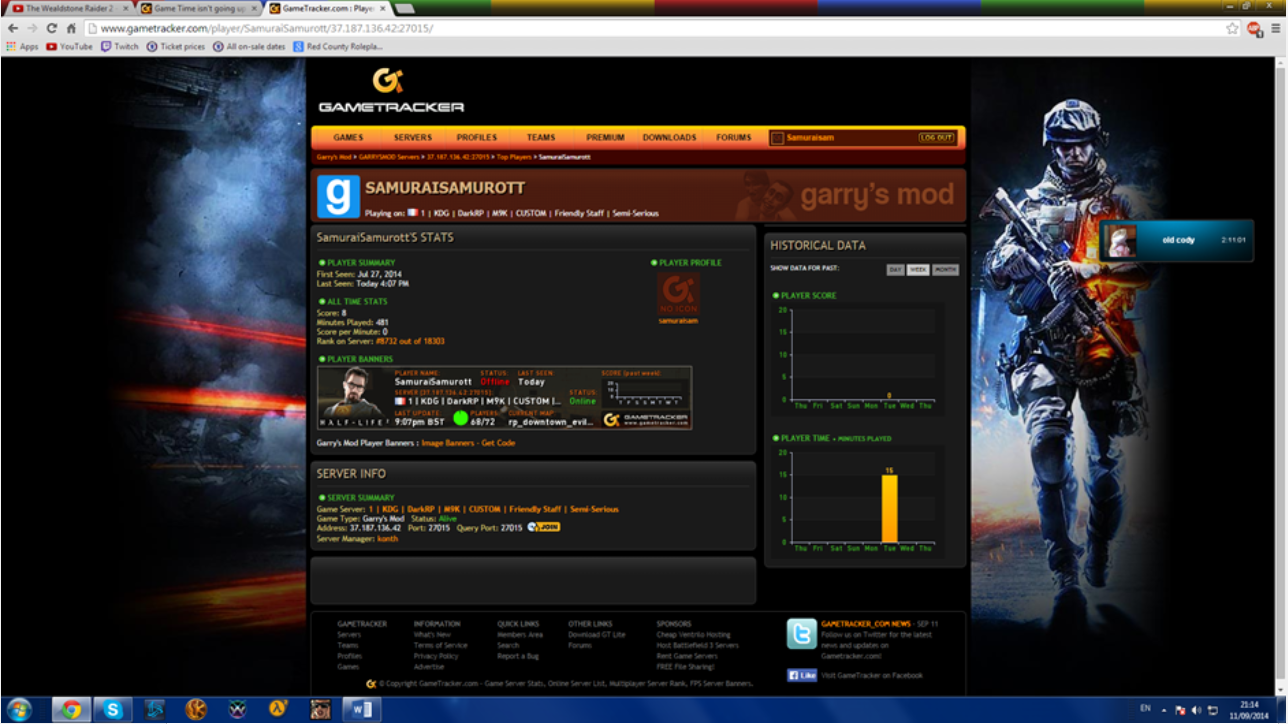Viewport: 1288px width, 724px height.
Task: Open the TEAMS menu
Action: tap(541, 138)
